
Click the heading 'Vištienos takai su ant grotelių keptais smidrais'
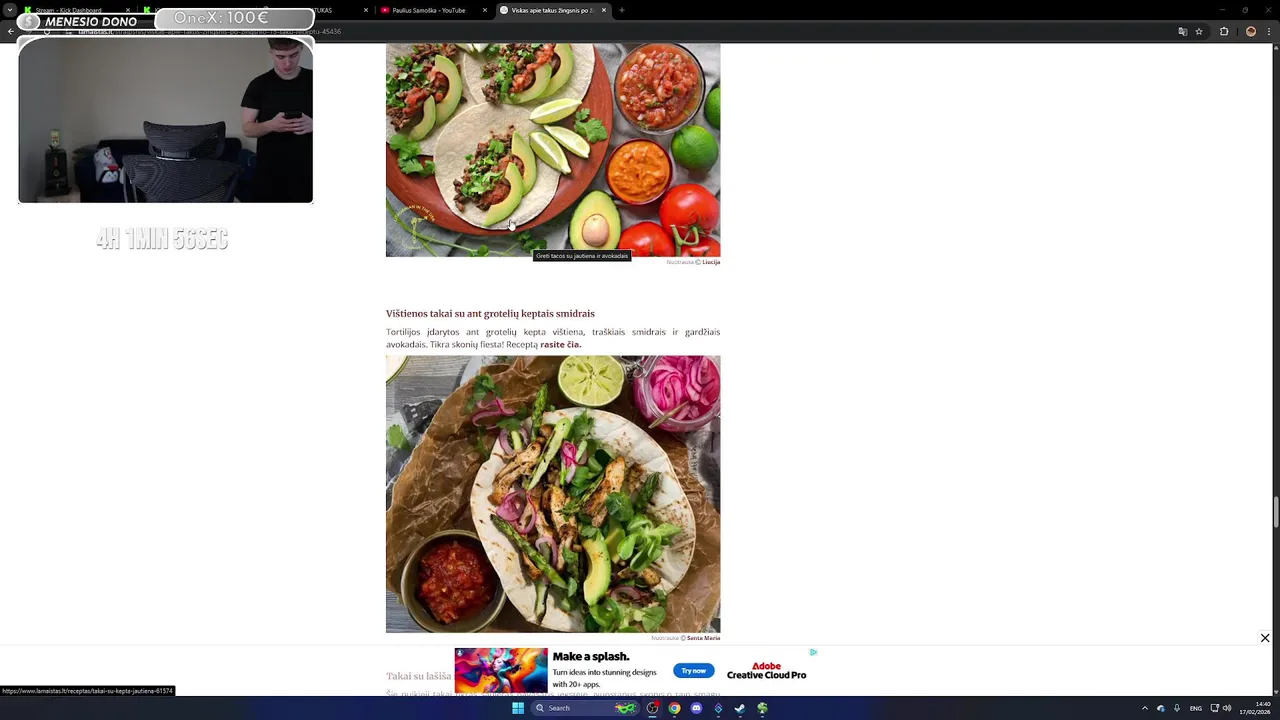click(490, 313)
